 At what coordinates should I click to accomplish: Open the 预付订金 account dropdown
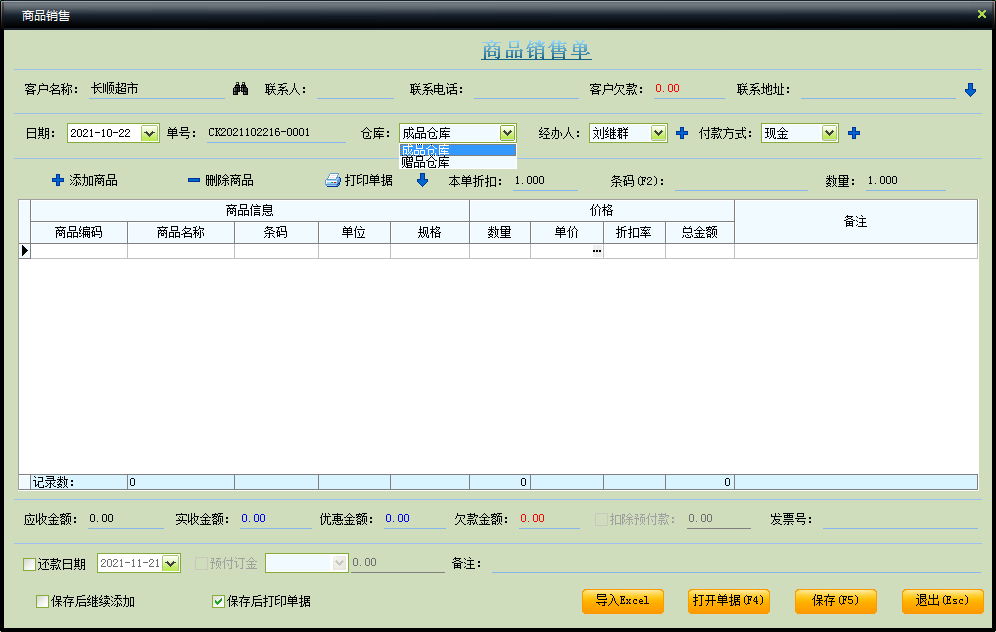click(x=339, y=563)
